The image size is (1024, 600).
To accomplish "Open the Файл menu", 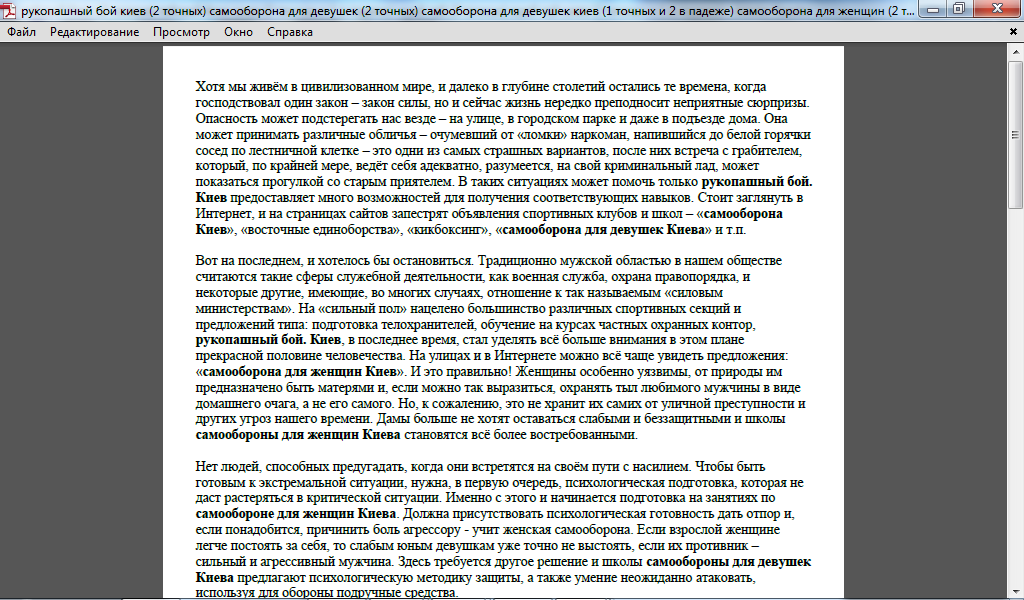I will 21,32.
